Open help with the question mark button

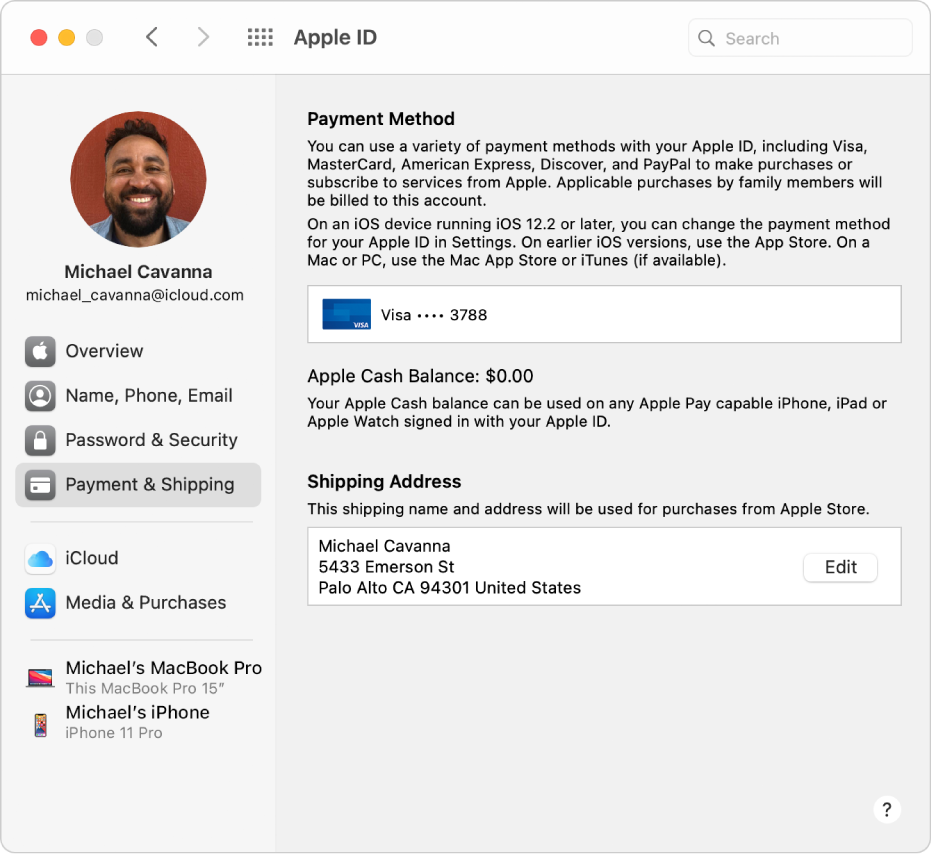pyautogui.click(x=886, y=809)
